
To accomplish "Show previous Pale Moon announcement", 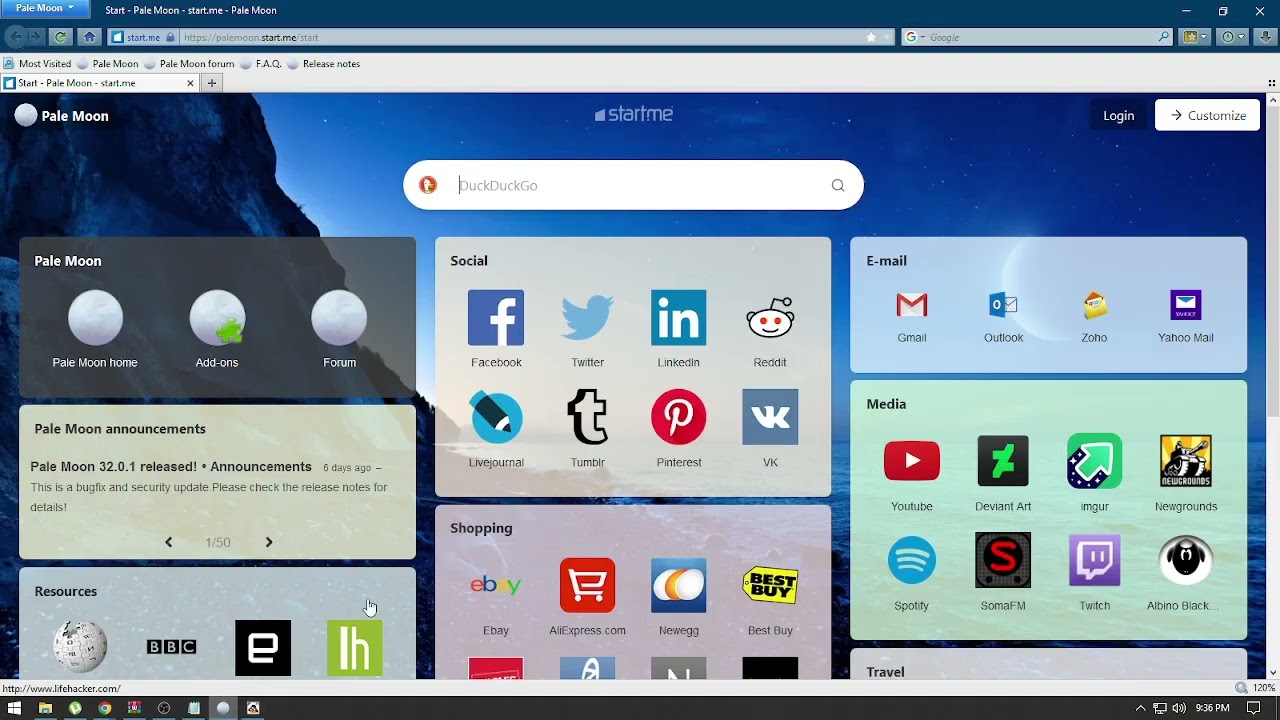I will pyautogui.click(x=168, y=542).
